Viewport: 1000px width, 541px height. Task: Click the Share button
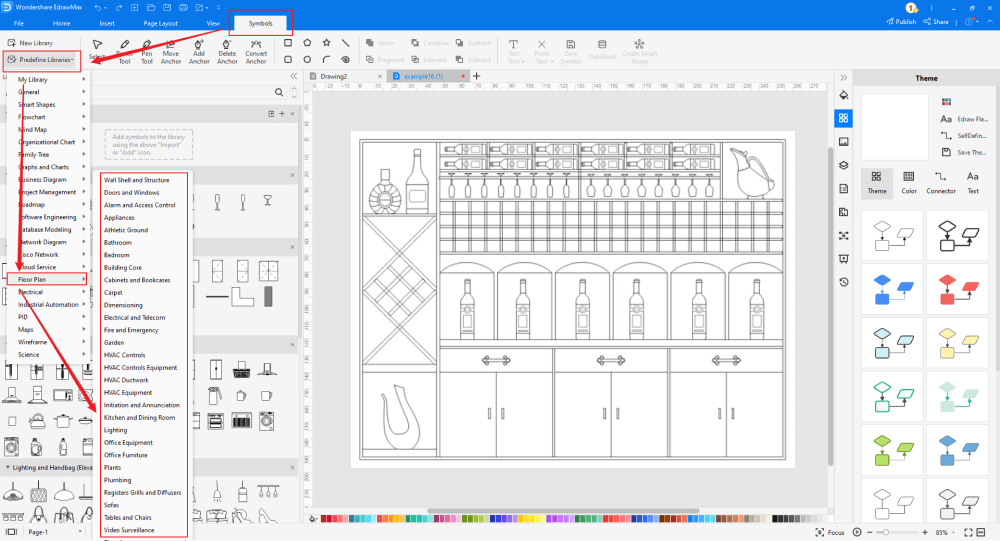pos(937,21)
